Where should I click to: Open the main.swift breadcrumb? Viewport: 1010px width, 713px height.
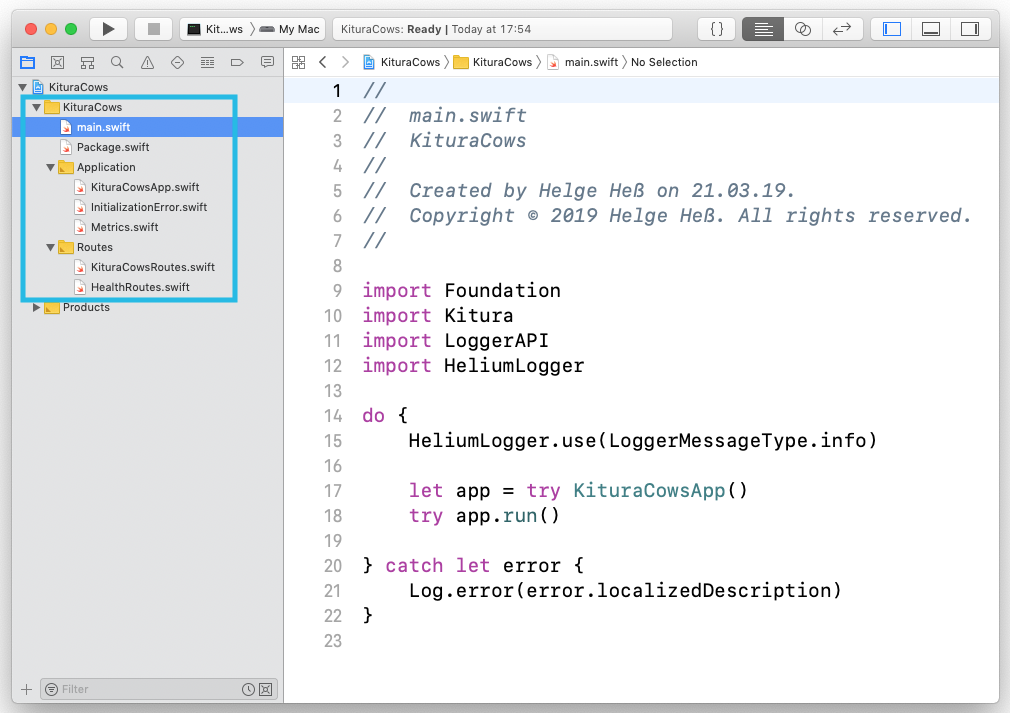583,62
